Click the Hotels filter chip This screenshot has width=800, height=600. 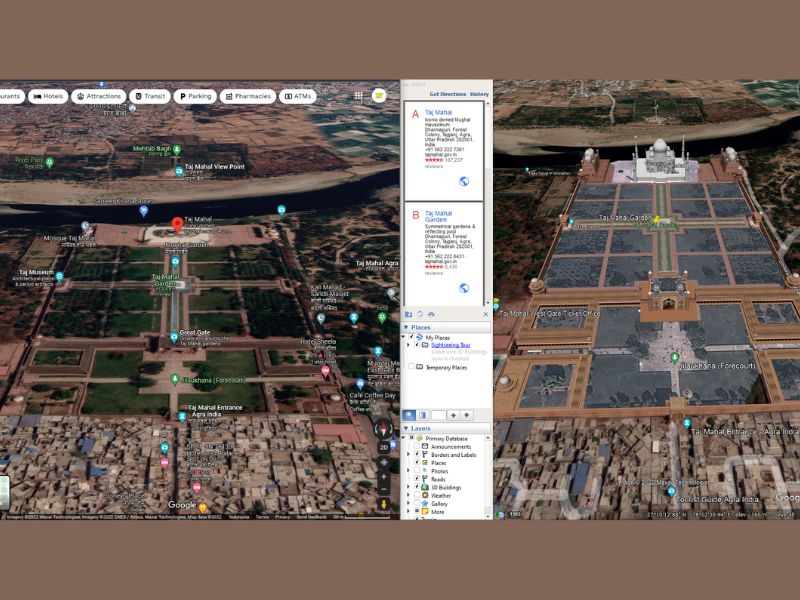tap(48, 96)
